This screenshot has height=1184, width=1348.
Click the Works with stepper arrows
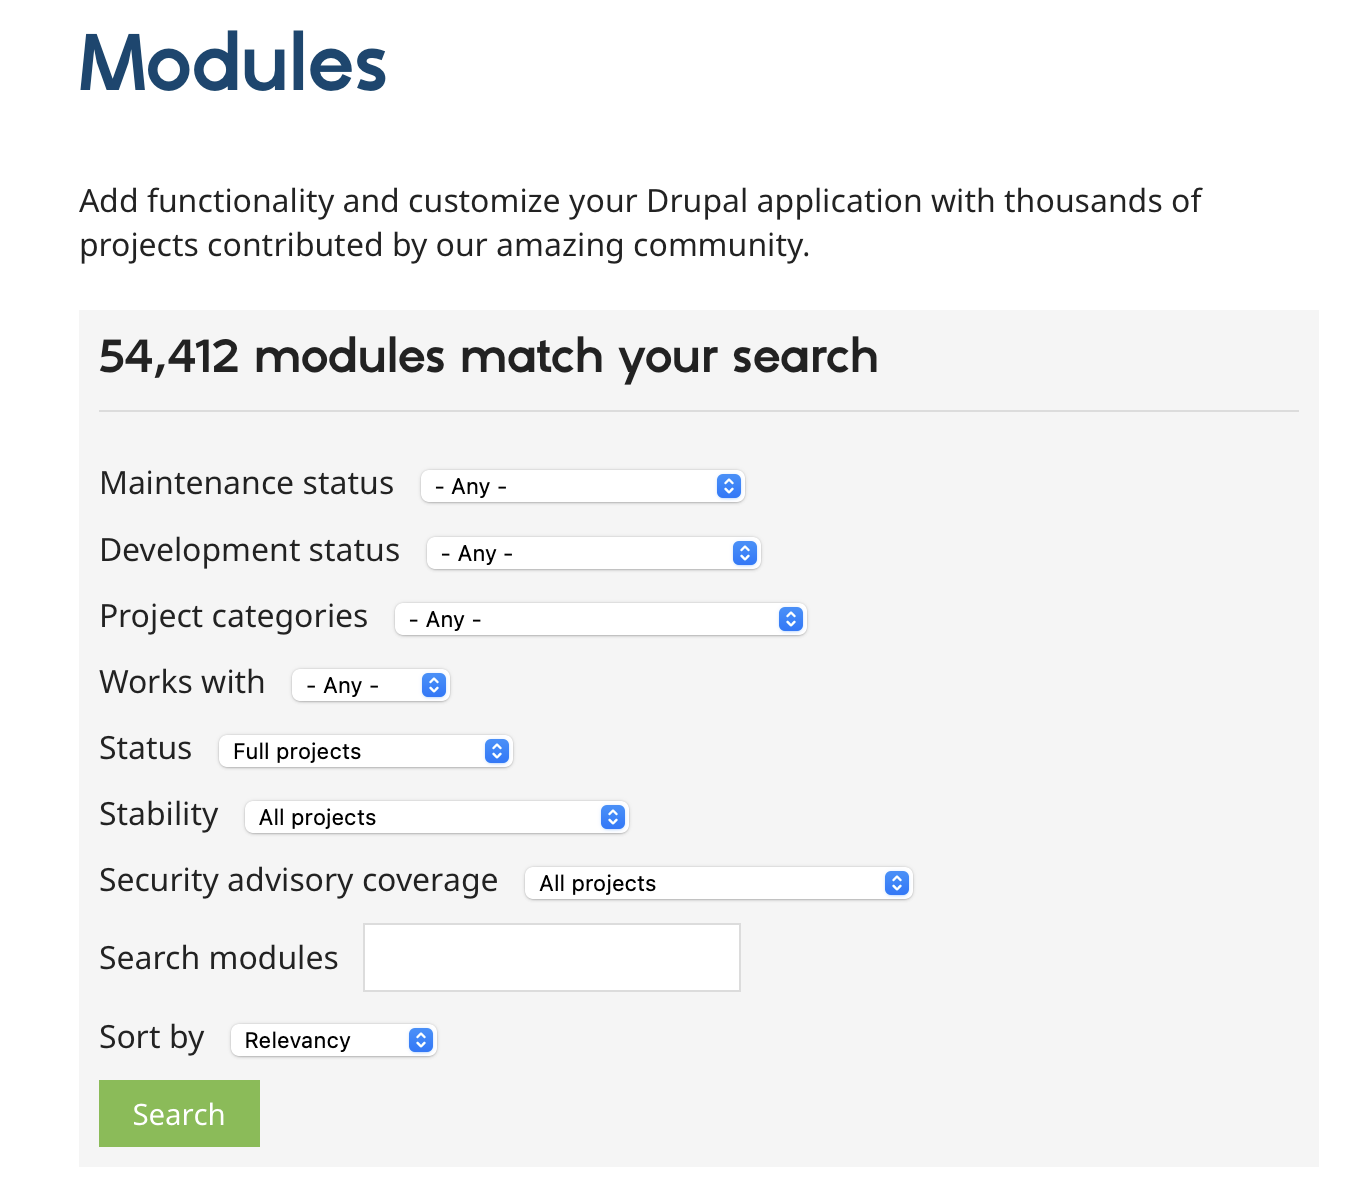click(433, 685)
